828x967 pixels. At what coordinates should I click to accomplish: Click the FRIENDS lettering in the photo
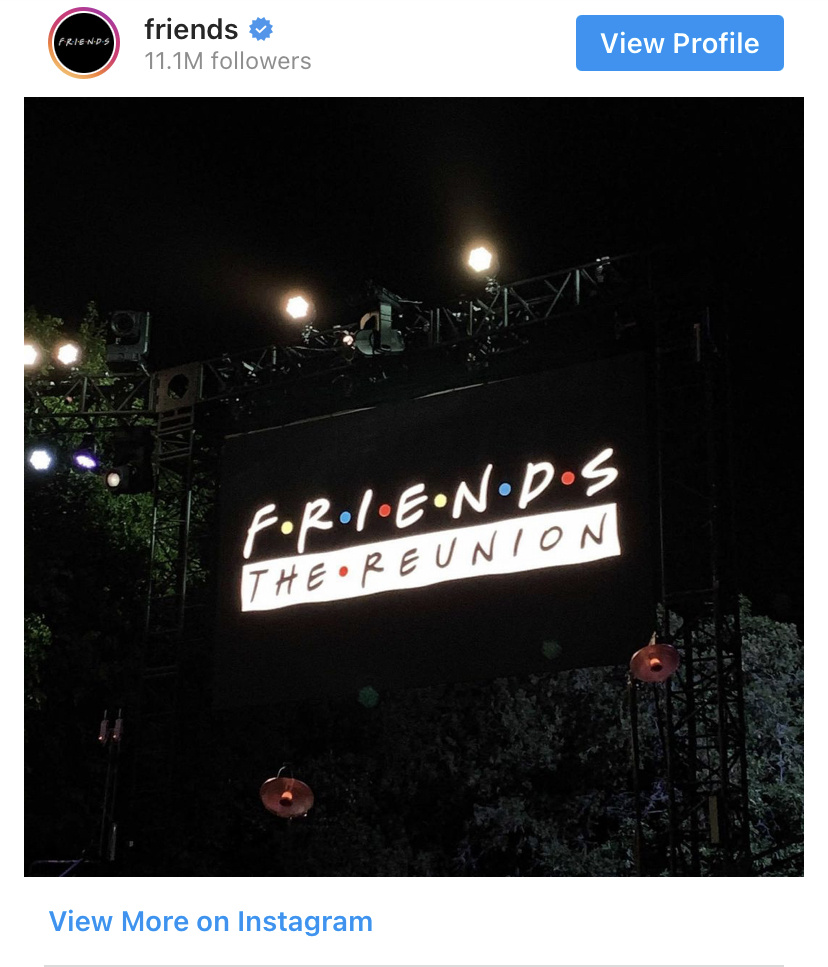click(430, 502)
